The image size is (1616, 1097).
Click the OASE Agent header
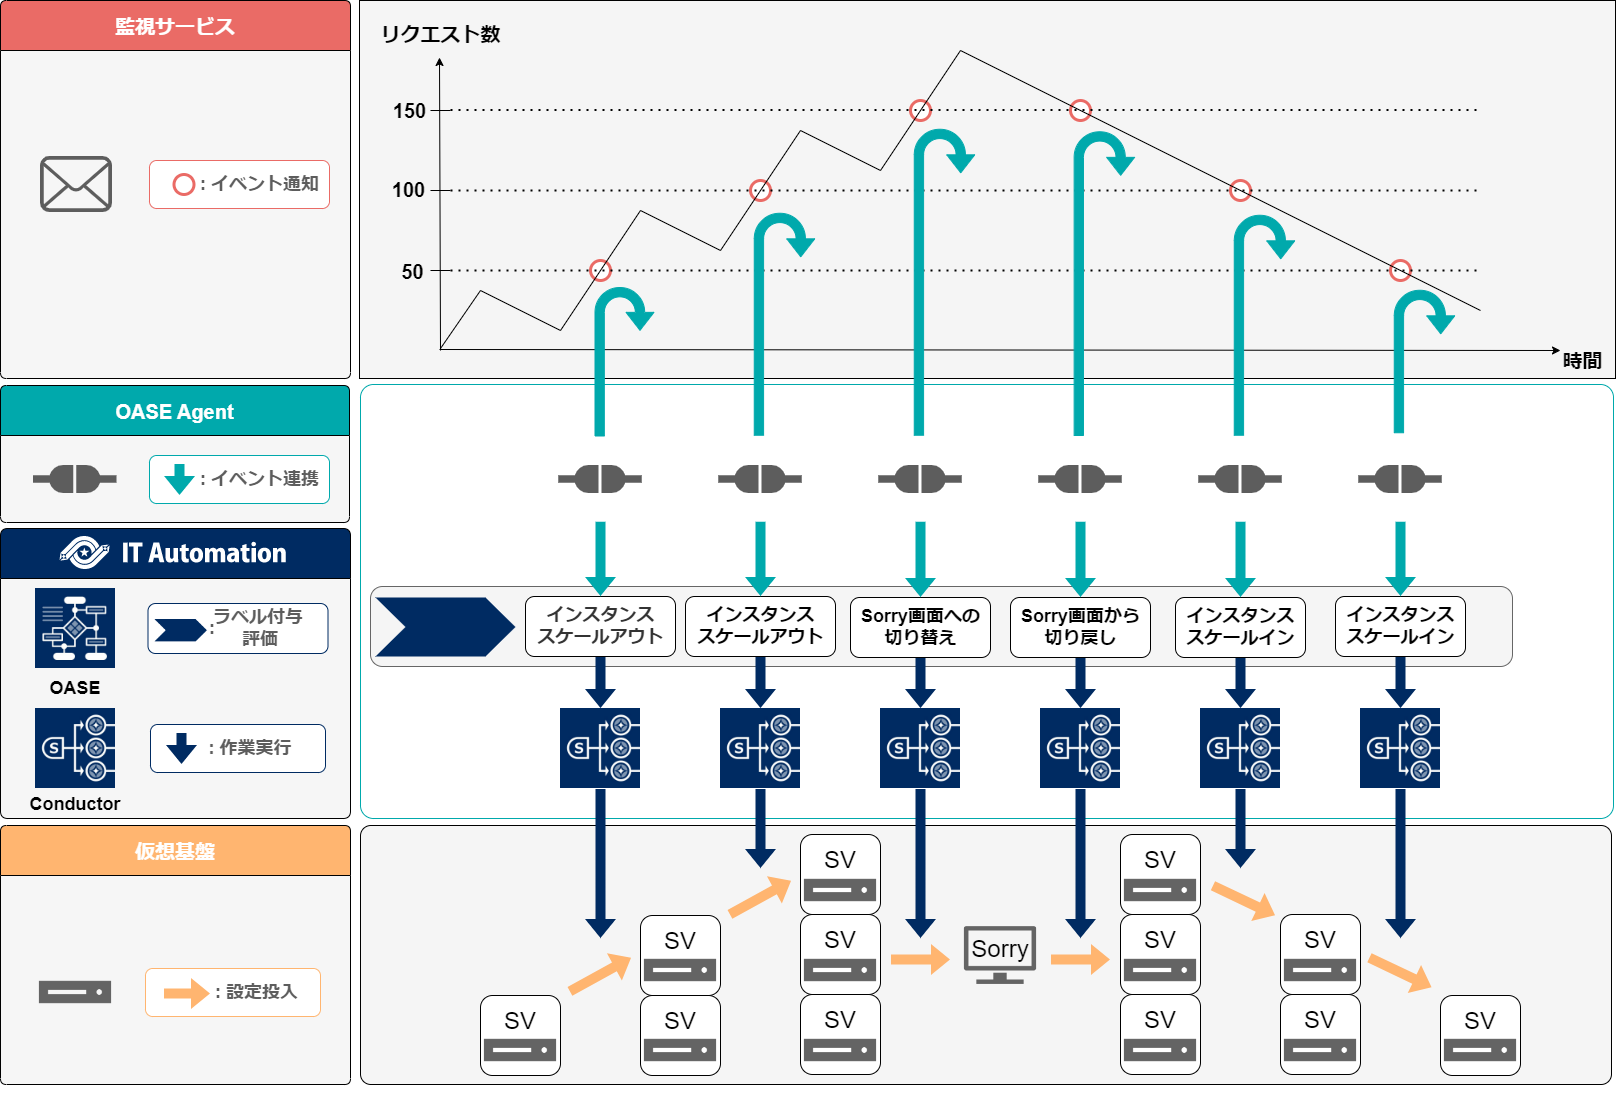click(175, 411)
